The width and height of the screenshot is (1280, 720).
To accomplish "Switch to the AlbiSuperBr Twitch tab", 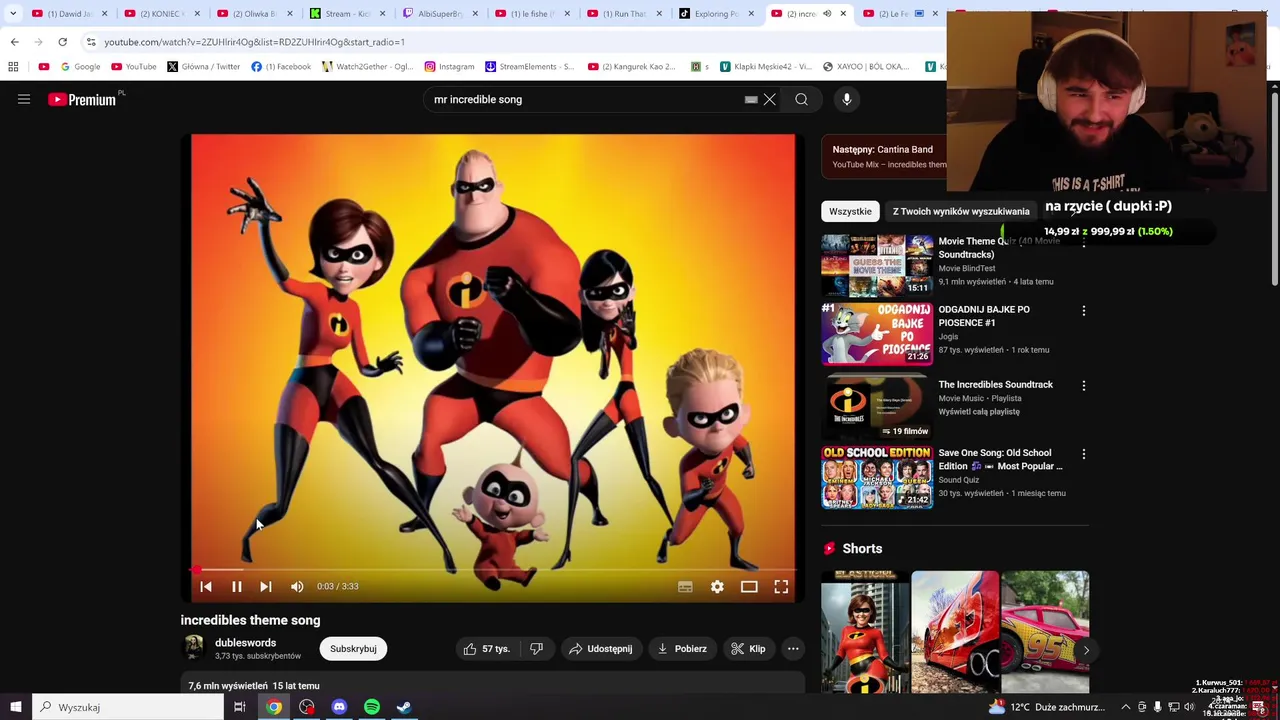I will (x=434, y=14).
